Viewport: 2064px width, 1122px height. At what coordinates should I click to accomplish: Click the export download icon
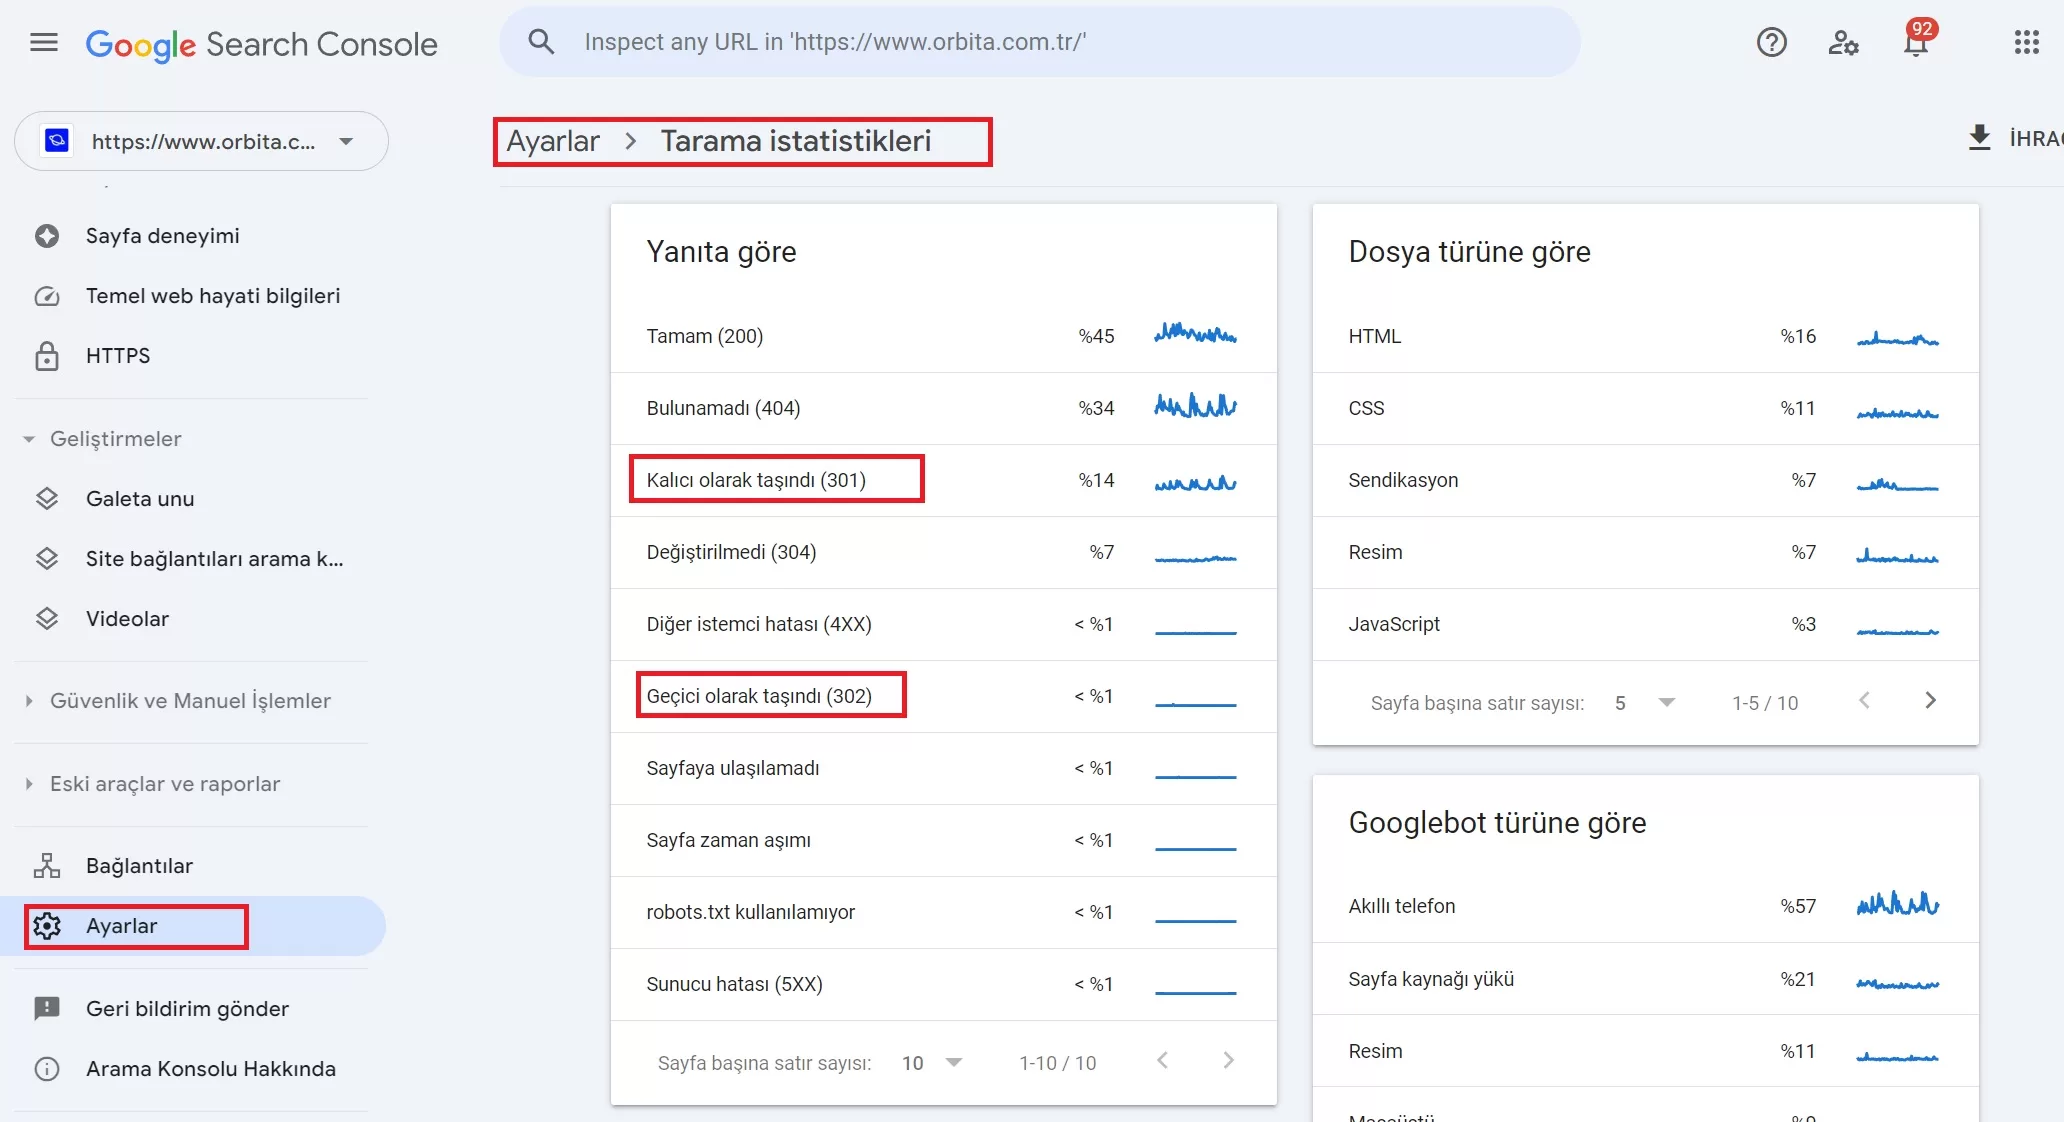click(x=1979, y=138)
